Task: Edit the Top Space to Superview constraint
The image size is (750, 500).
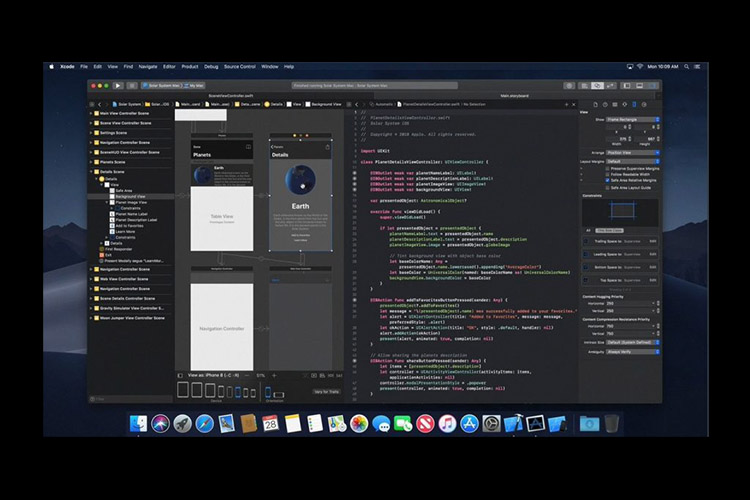Action: pos(652,280)
